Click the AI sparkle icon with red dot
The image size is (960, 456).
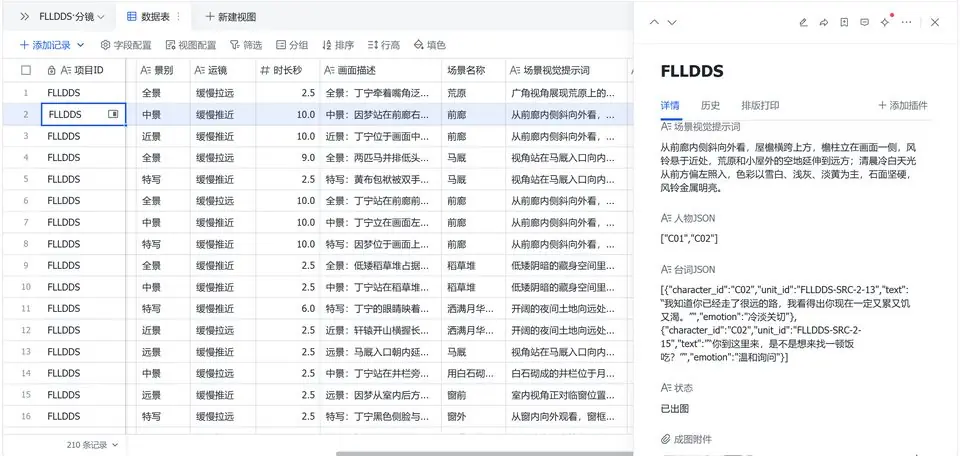(885, 22)
